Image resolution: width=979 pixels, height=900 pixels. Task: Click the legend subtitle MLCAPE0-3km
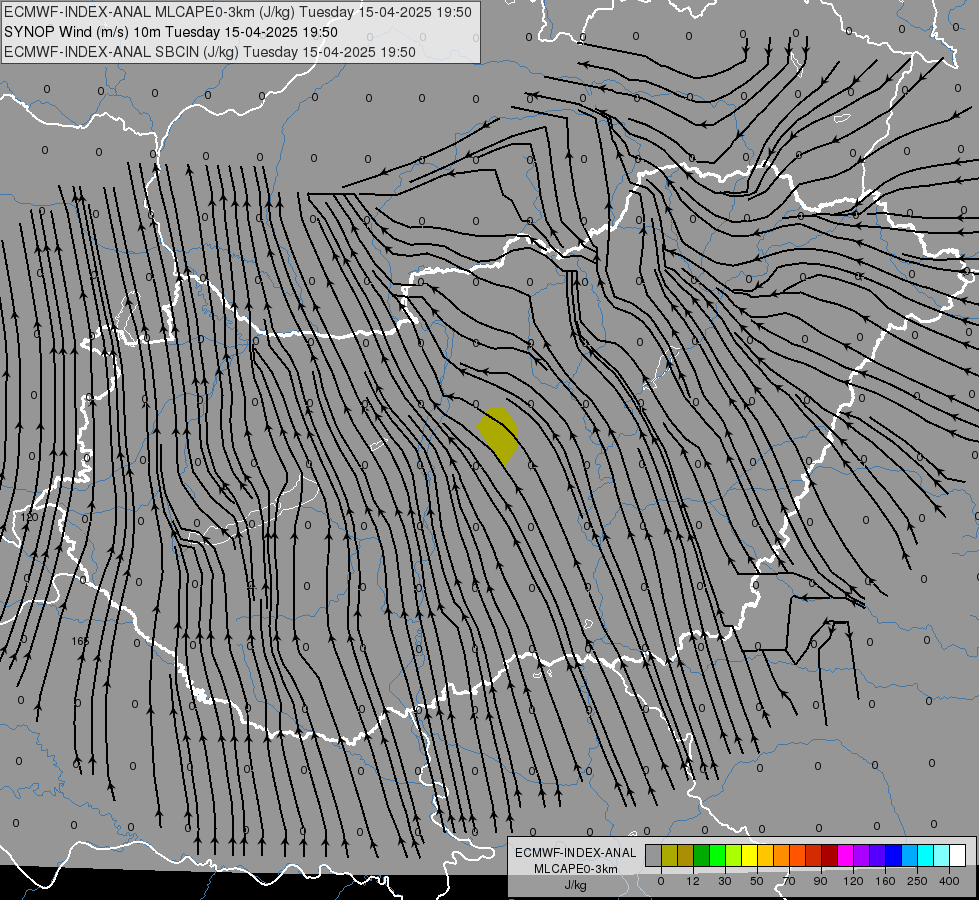click(576, 869)
